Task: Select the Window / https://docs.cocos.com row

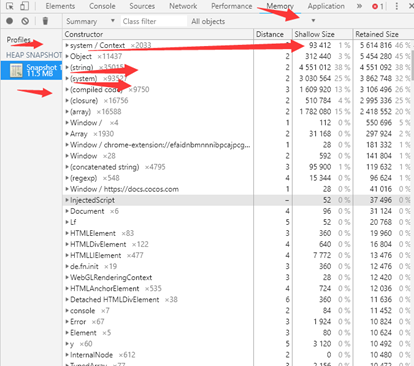Action: (237, 189)
